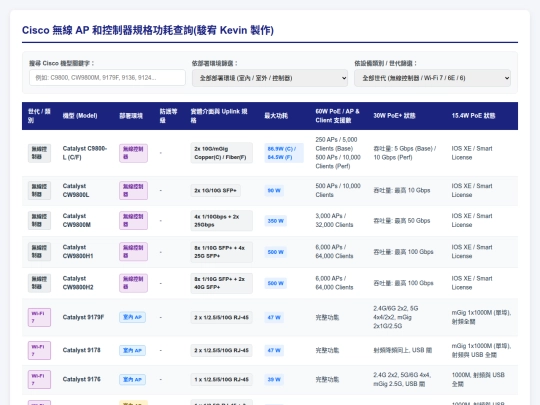Click the Wi-Fi 7 badge in Catalyst 9178 row
The height and width of the screenshot is (405, 540).
39,350
